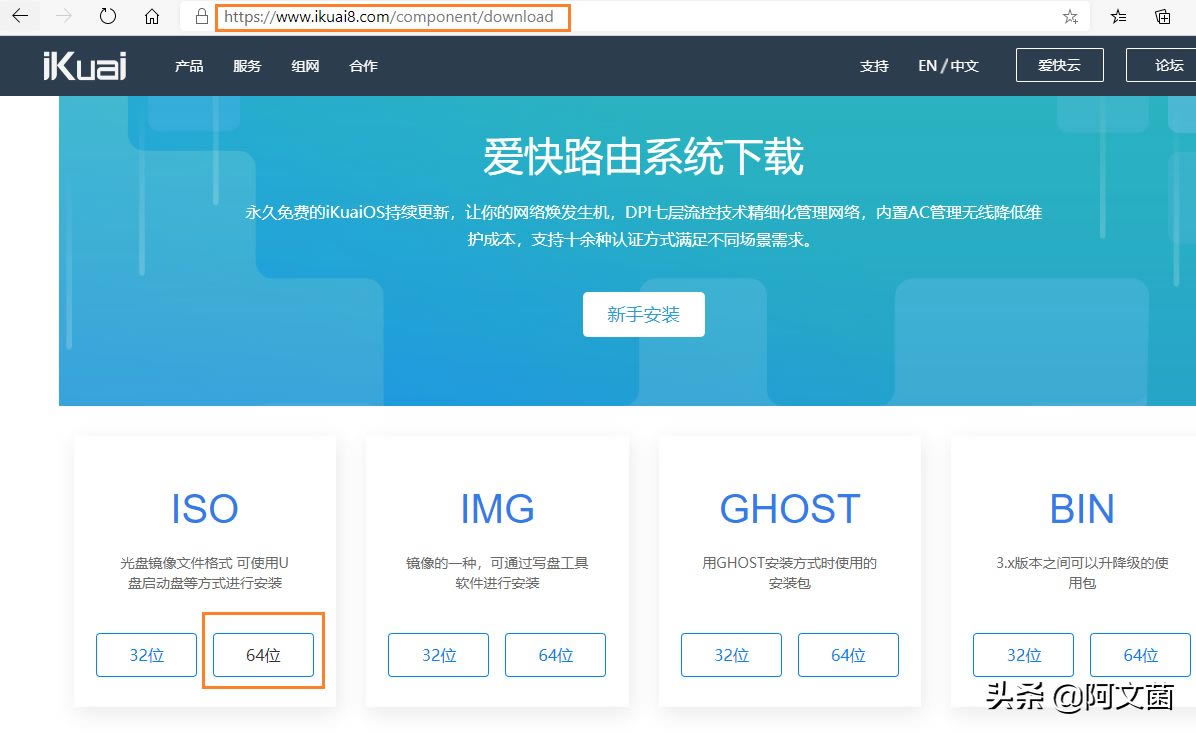Download BIN 64位 version
Screen dimensions: 1196x733
click(1140, 655)
